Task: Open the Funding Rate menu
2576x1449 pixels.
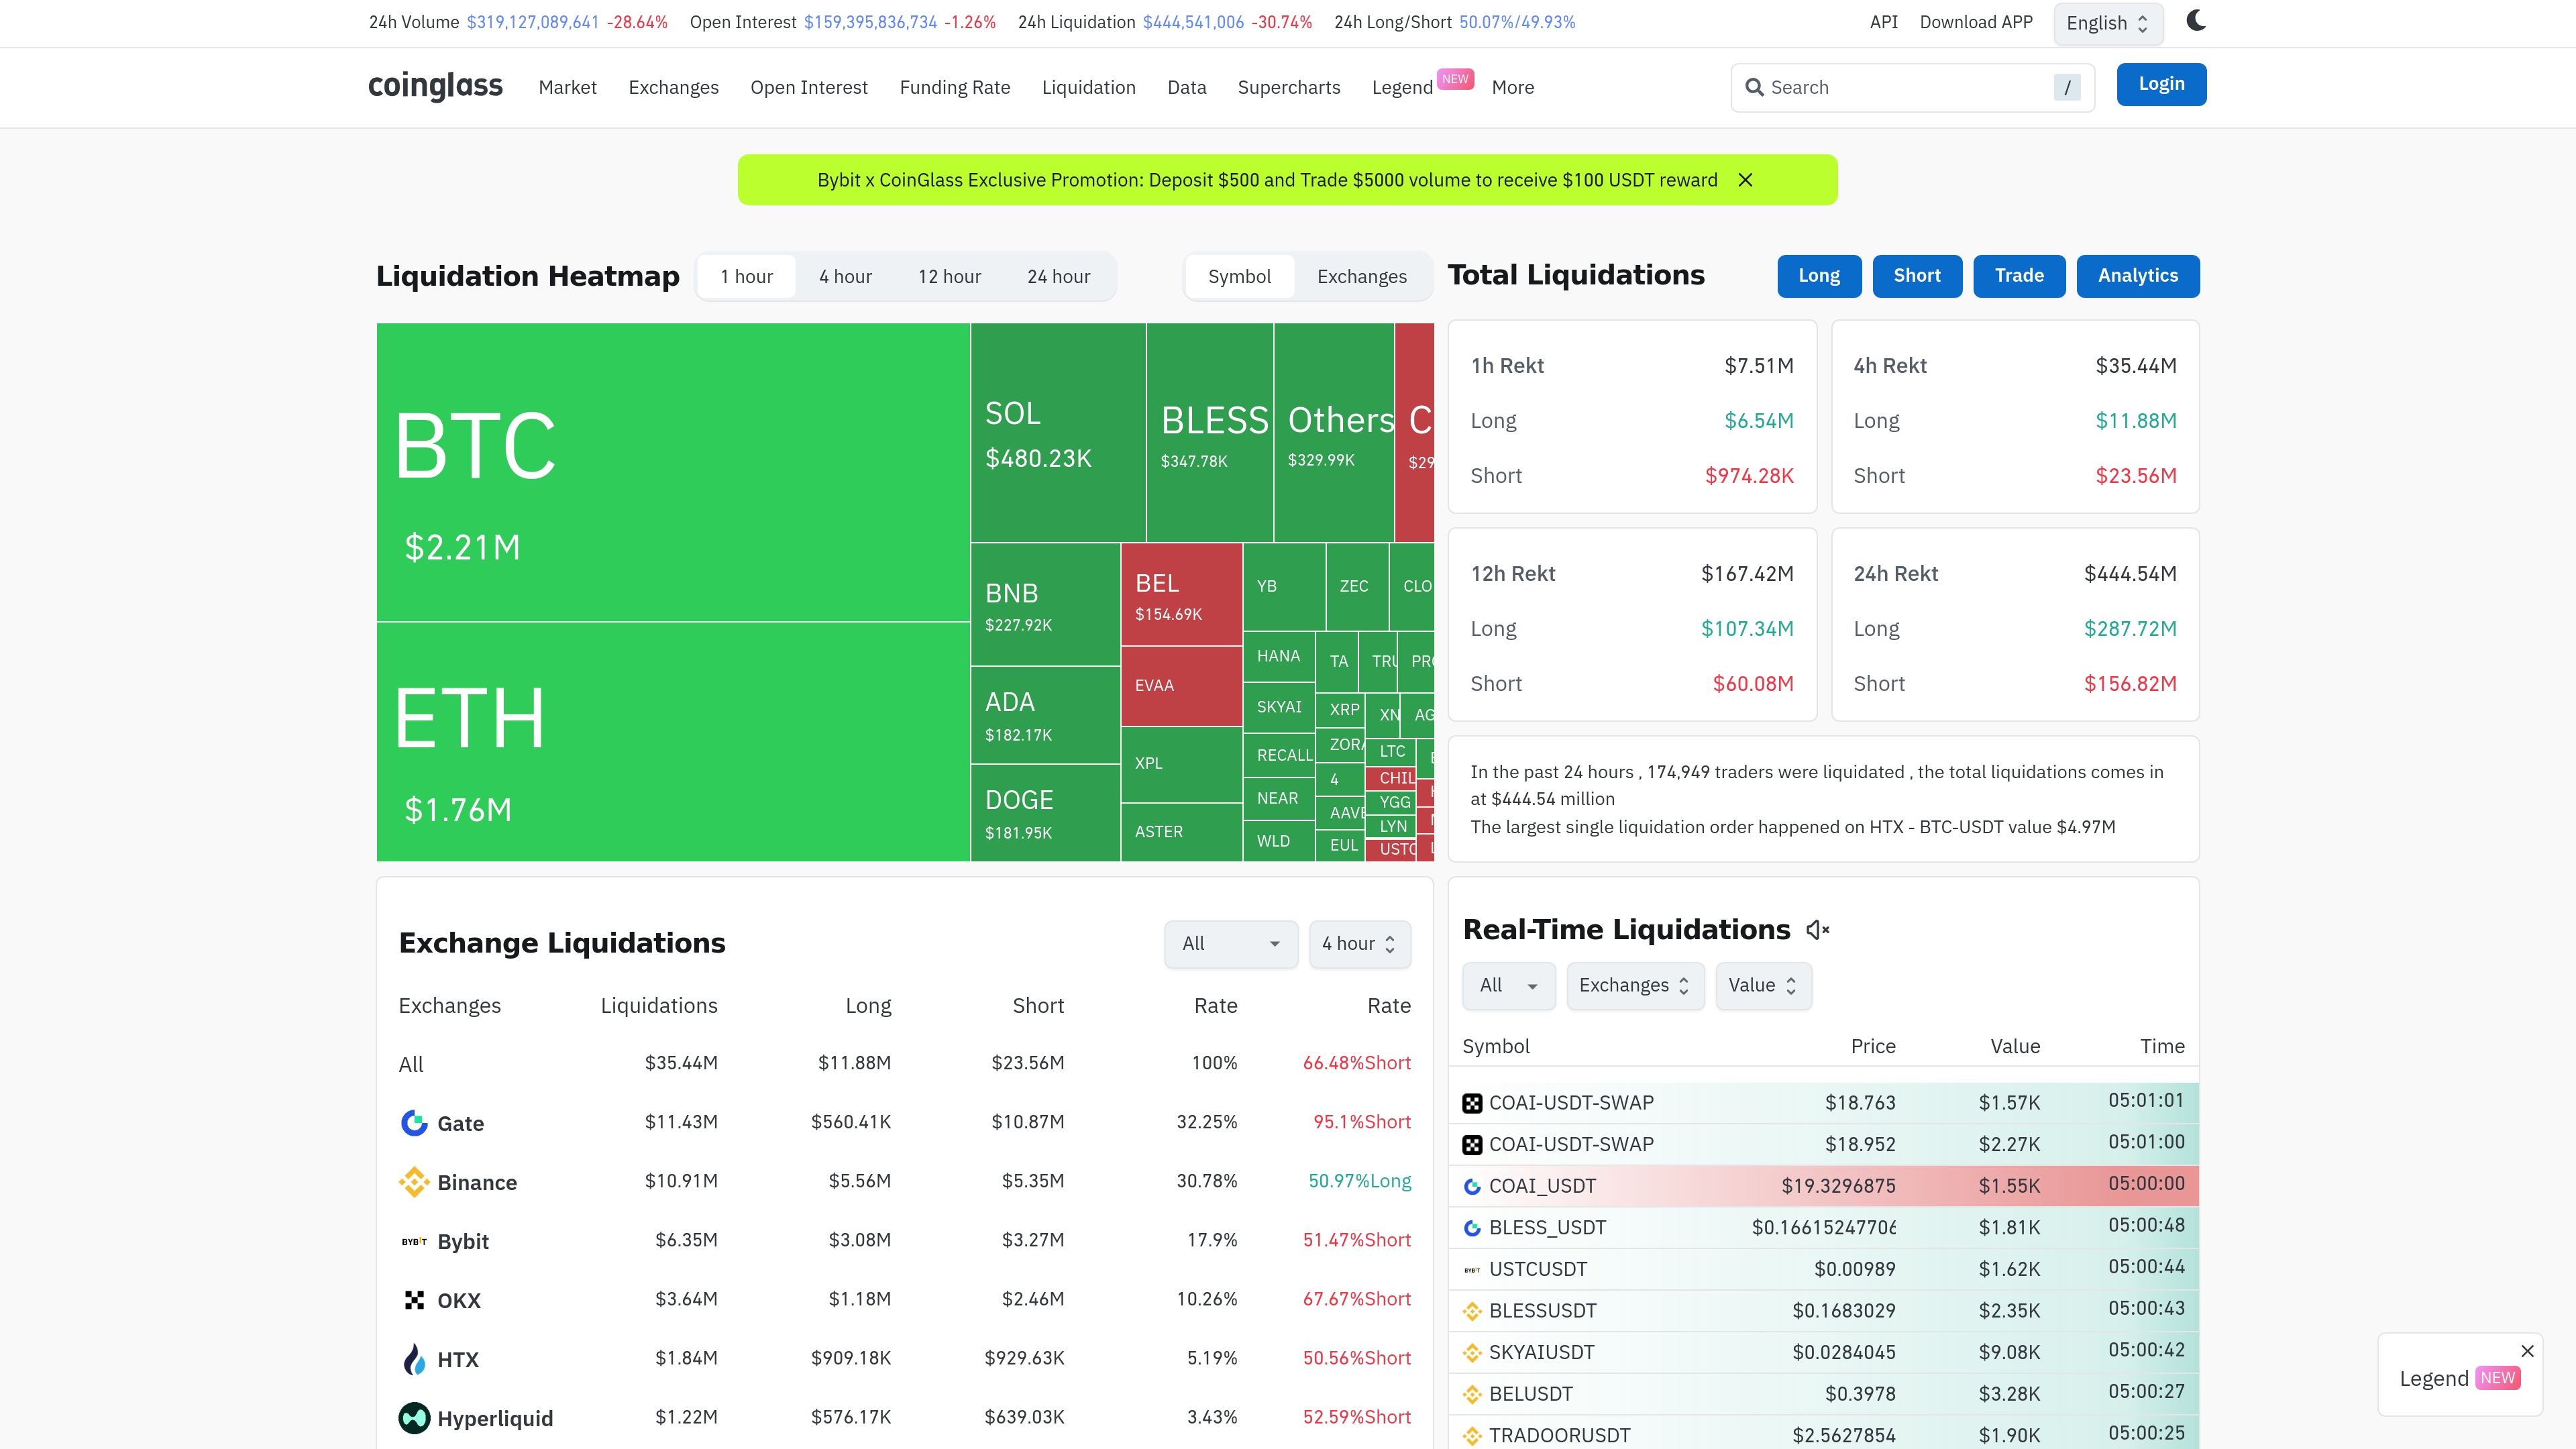Action: 954,88
